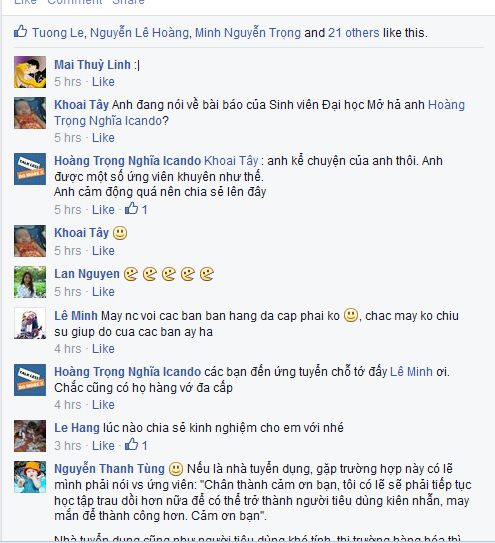Screen dimensions: 495x543
Task: Open Nguyễn Lê Hoàng's profile link
Action: click(x=140, y=33)
